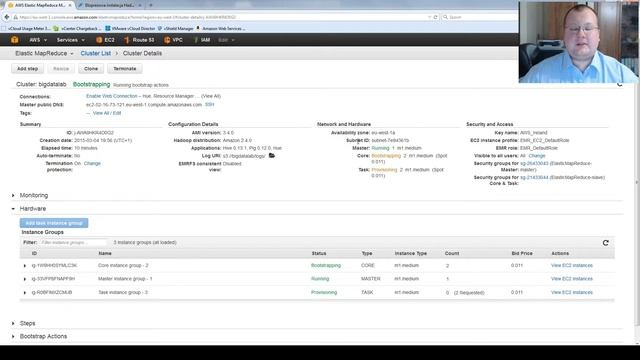Click the AWS console home cube icon

[15, 40]
